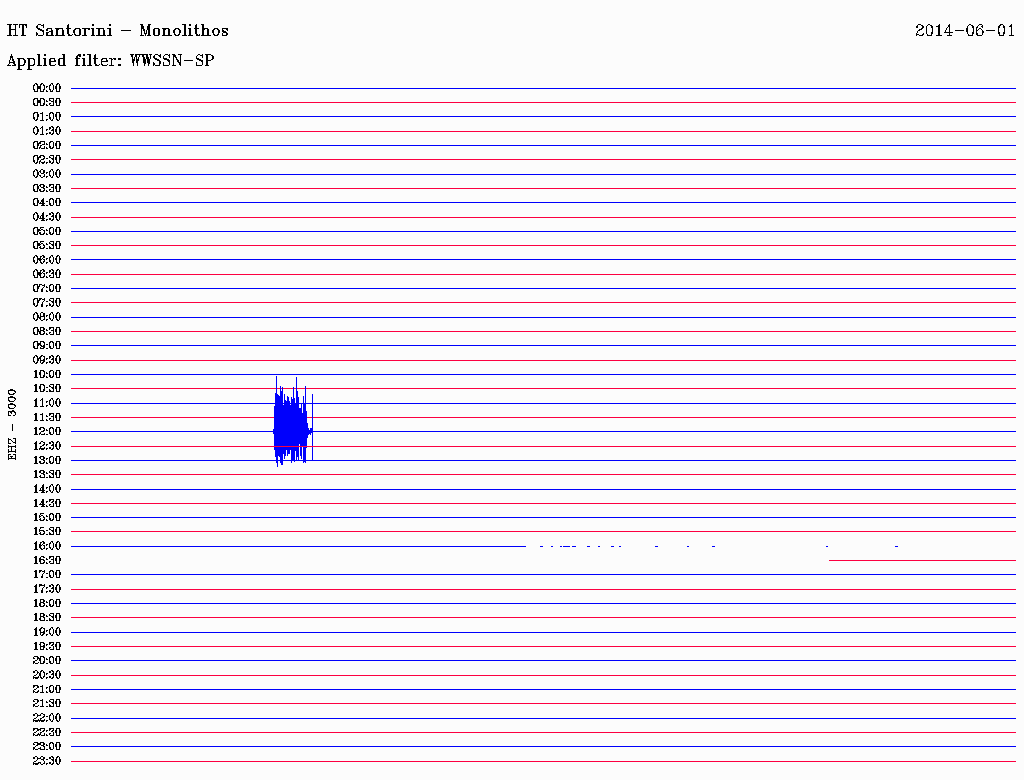Select the 18:00 time label
The width and height of the screenshot is (1024, 780).
pyautogui.click(x=47, y=604)
